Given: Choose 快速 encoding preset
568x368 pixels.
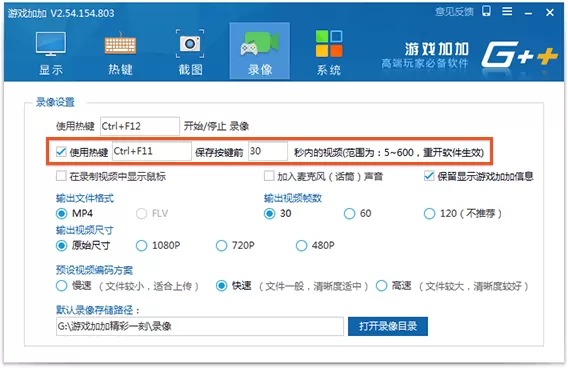Looking at the screenshot, I should [221, 286].
